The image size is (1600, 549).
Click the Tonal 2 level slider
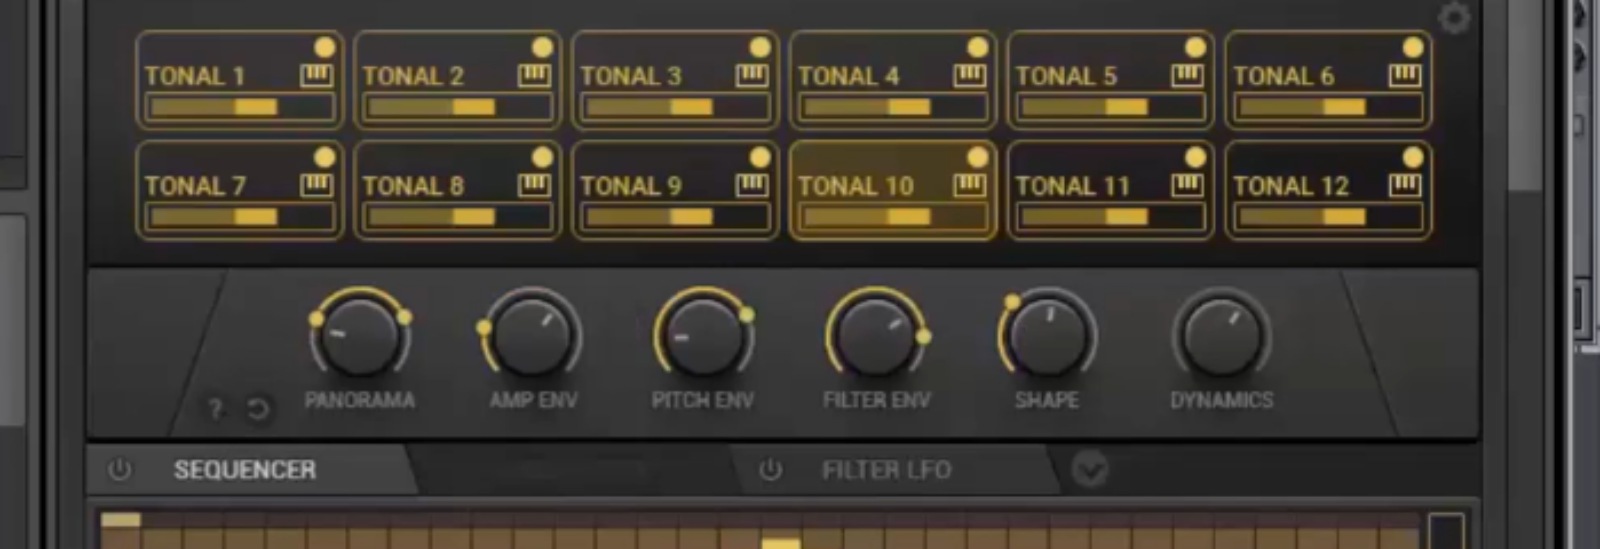(x=456, y=107)
